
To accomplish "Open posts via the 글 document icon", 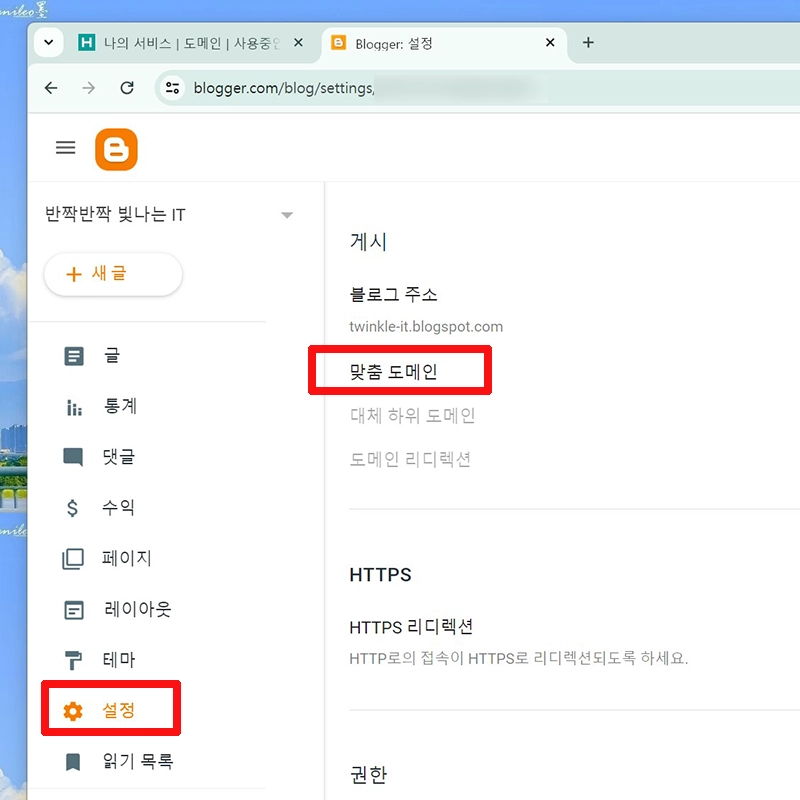I will point(73,356).
